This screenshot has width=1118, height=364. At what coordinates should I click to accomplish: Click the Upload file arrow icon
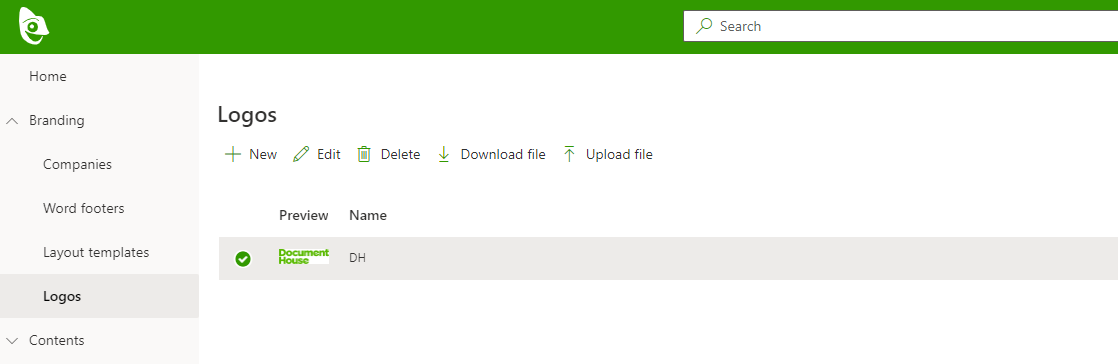pos(569,155)
